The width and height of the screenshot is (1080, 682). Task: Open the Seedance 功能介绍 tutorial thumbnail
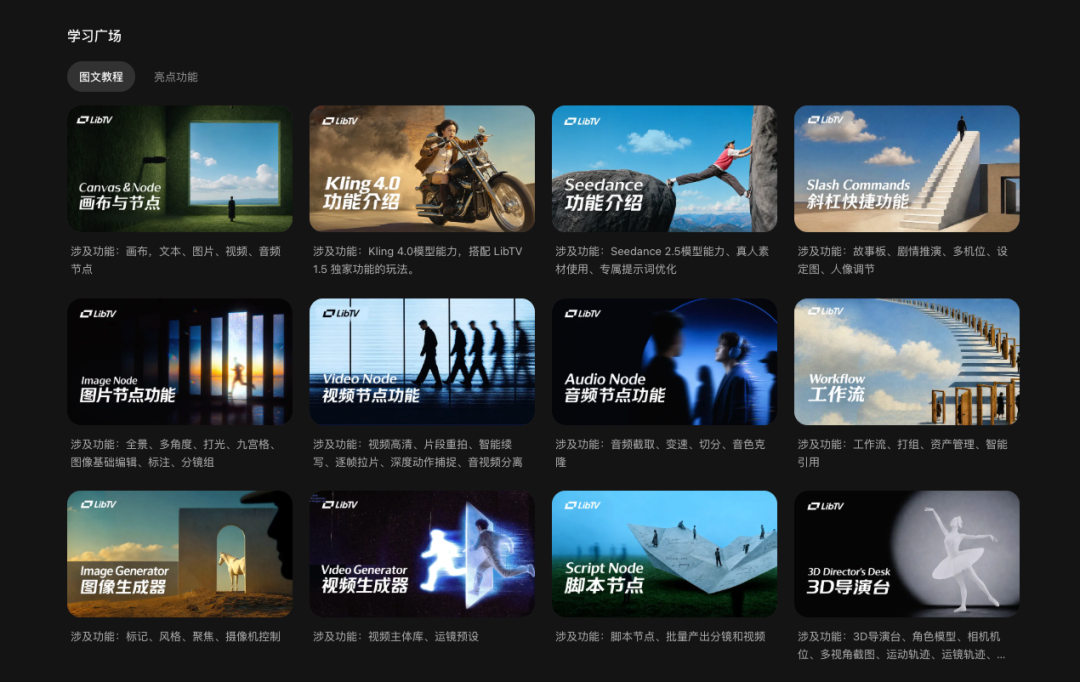(x=665, y=169)
